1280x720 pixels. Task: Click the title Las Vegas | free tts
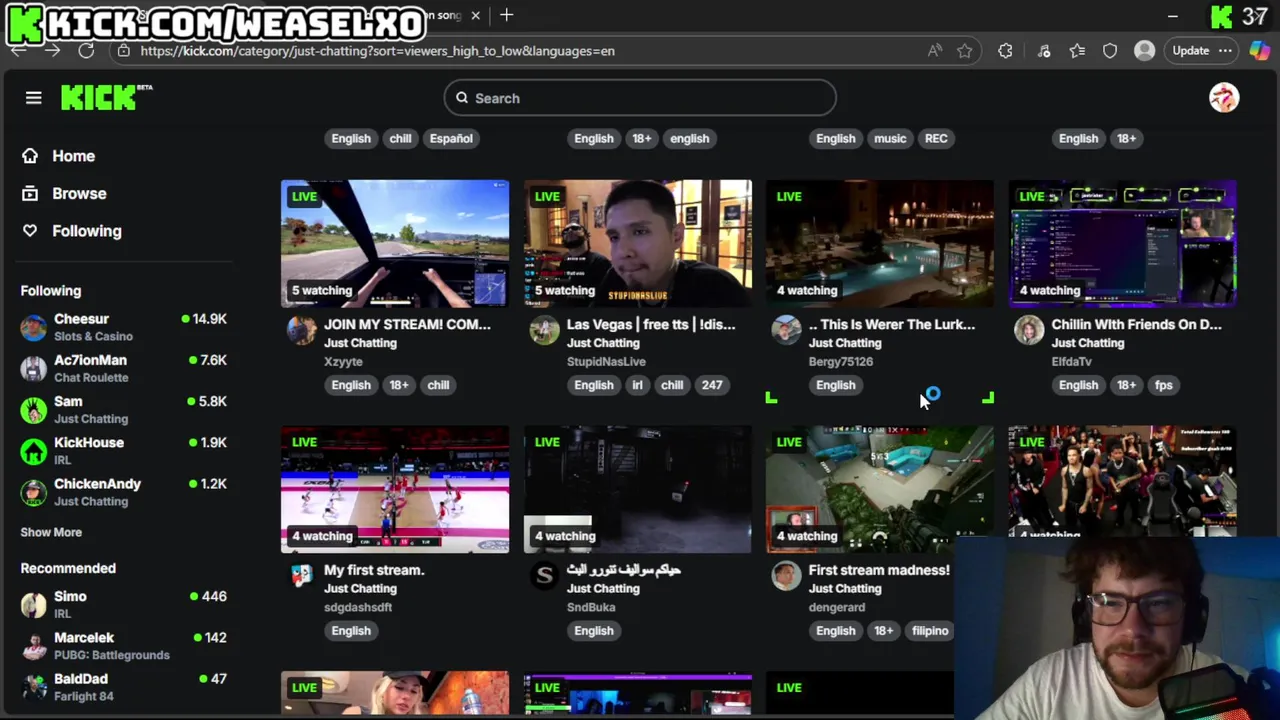[651, 324]
